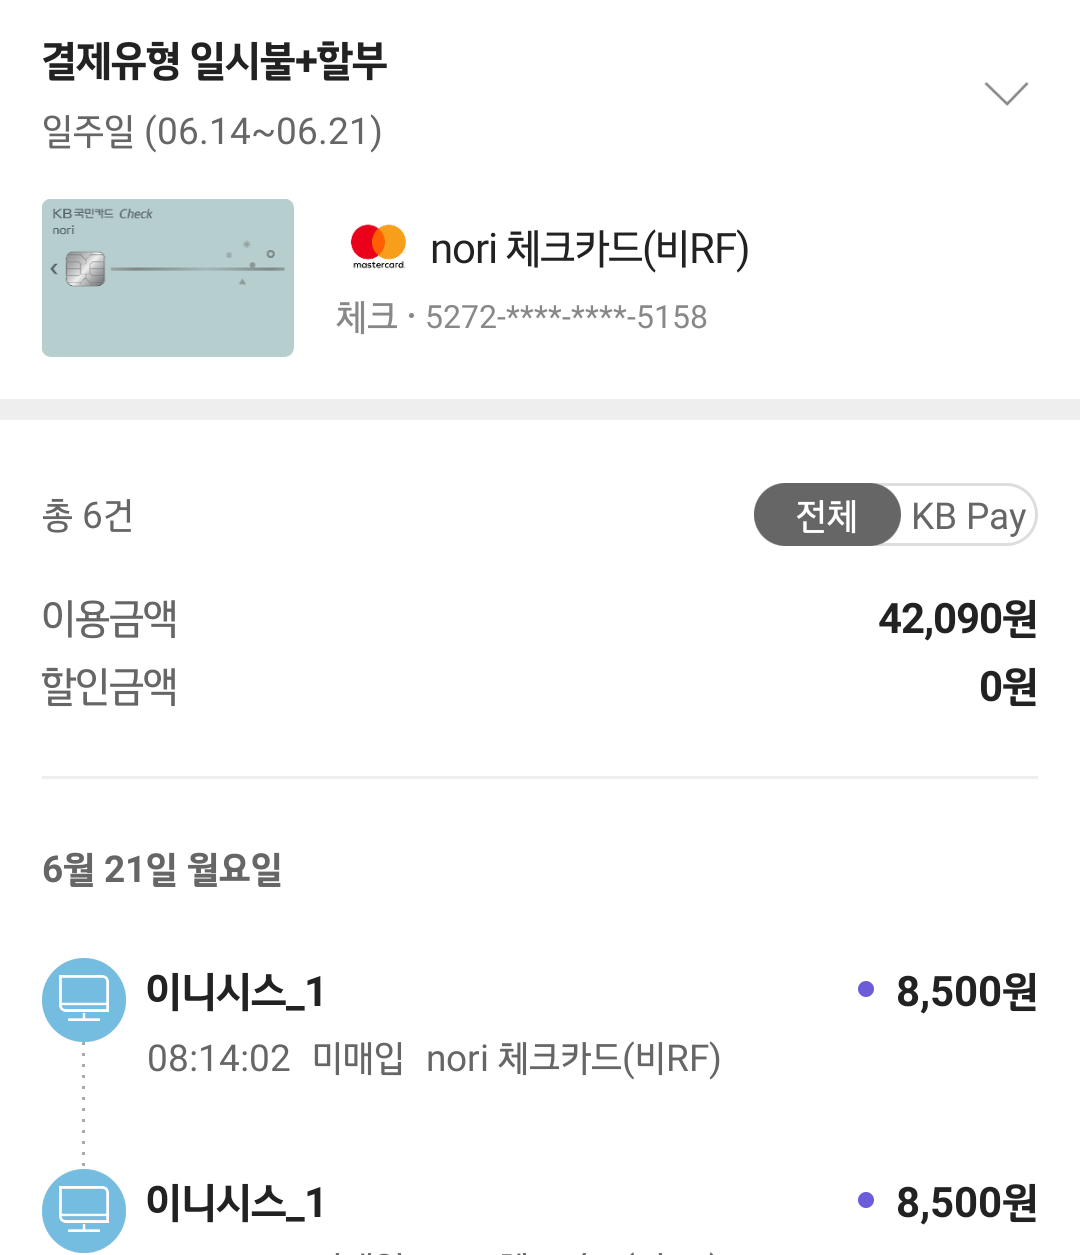The width and height of the screenshot is (1080, 1255).
Task: Tap the KB국민카드 Check card image
Action: pyautogui.click(x=168, y=278)
